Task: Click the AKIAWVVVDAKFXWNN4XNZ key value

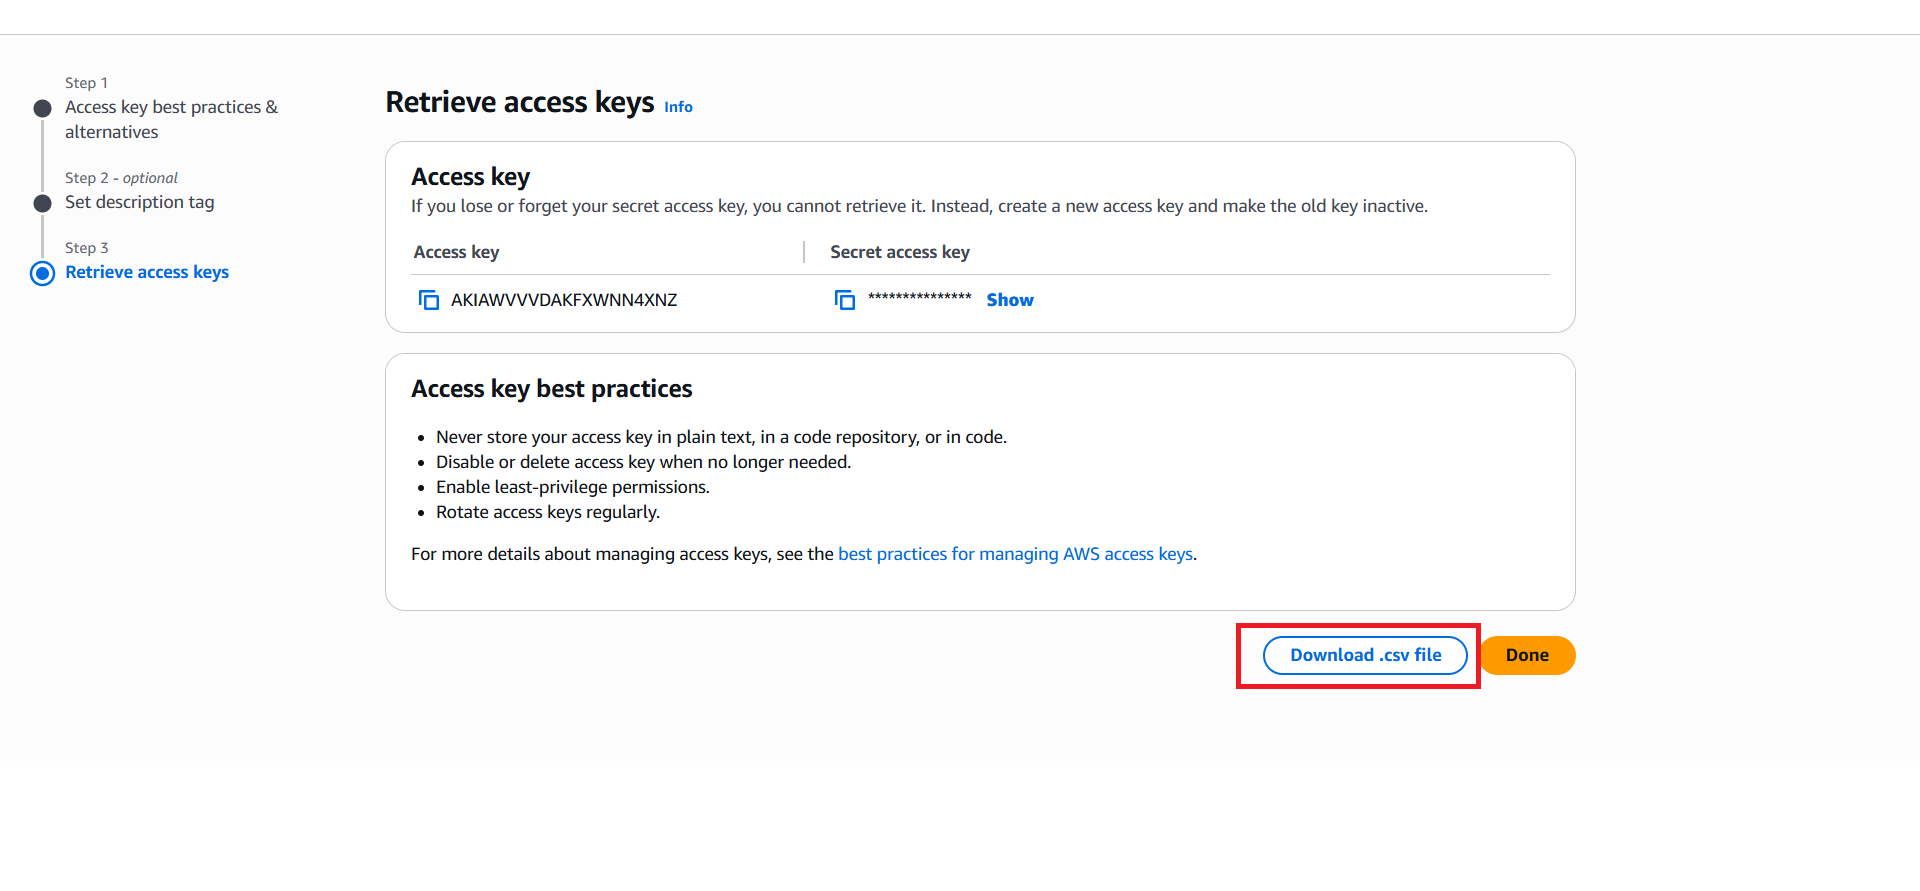Action: pos(564,300)
